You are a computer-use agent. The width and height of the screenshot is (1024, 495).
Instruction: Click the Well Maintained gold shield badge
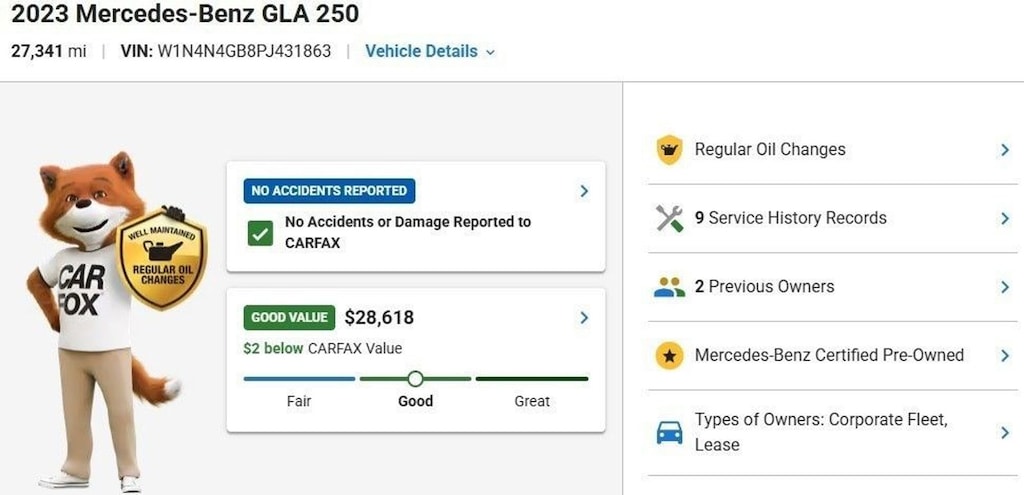pos(161,259)
